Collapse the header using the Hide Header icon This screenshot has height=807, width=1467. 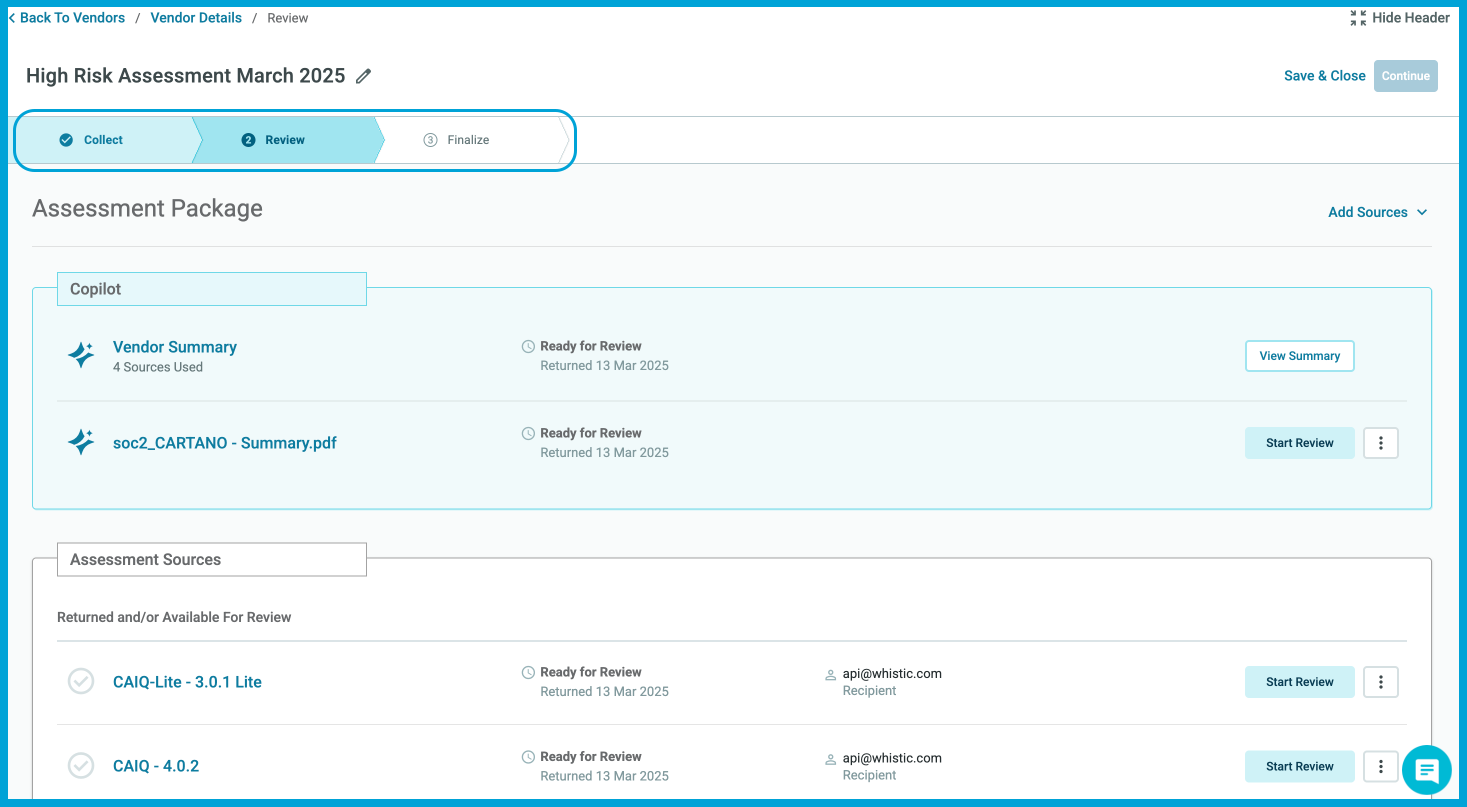[x=1358, y=17]
